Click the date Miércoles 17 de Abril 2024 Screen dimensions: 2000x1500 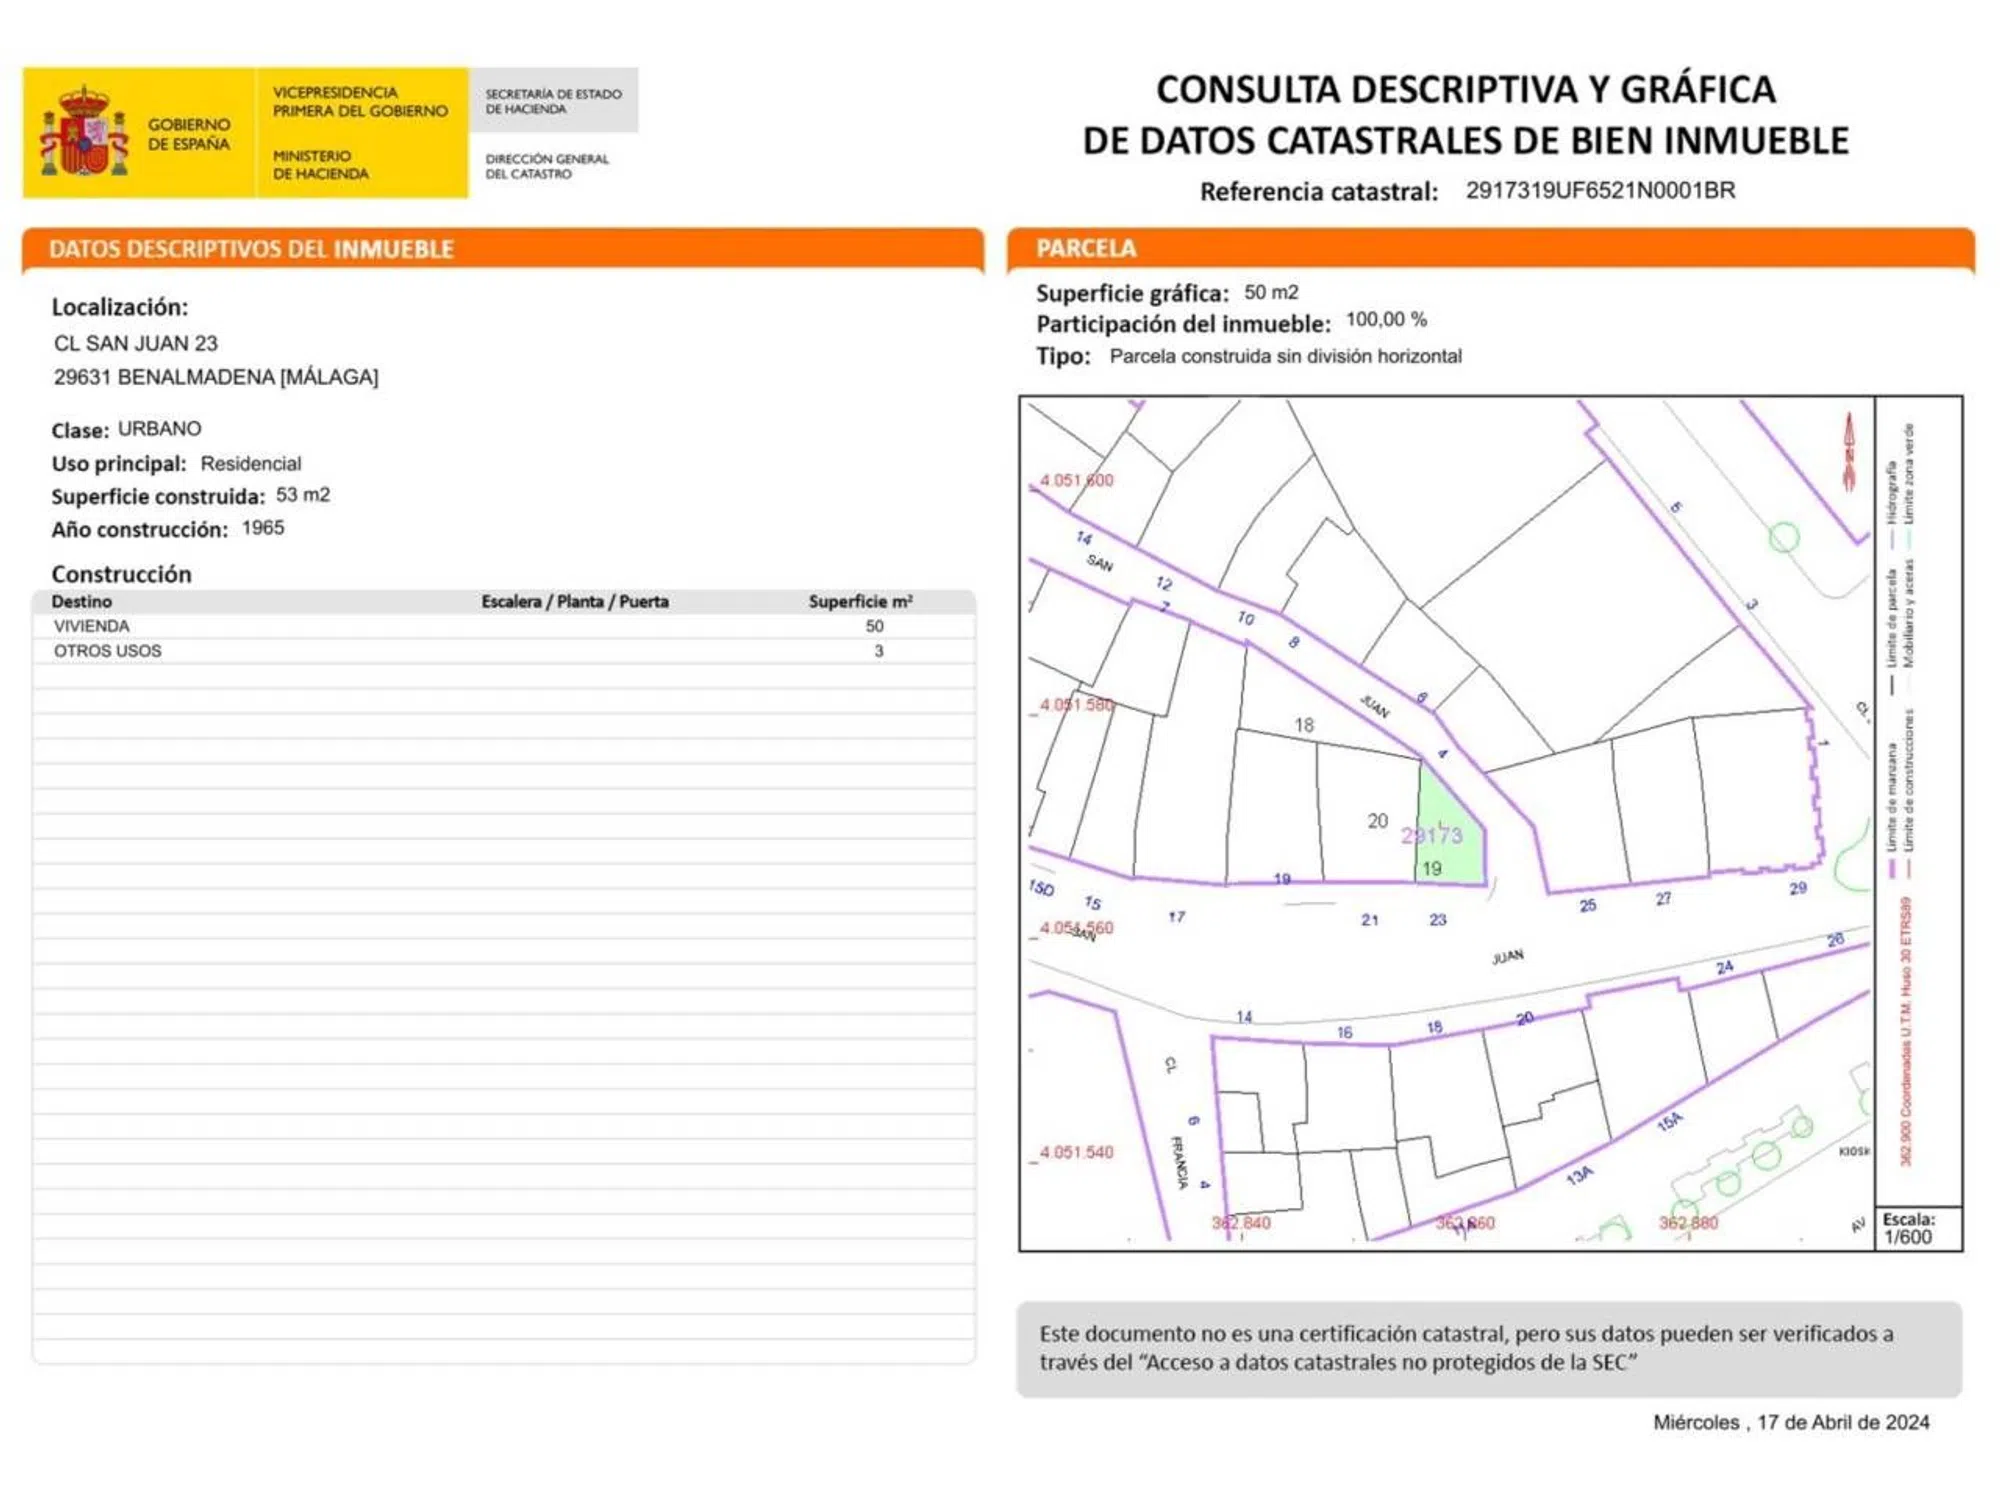(x=1790, y=1422)
